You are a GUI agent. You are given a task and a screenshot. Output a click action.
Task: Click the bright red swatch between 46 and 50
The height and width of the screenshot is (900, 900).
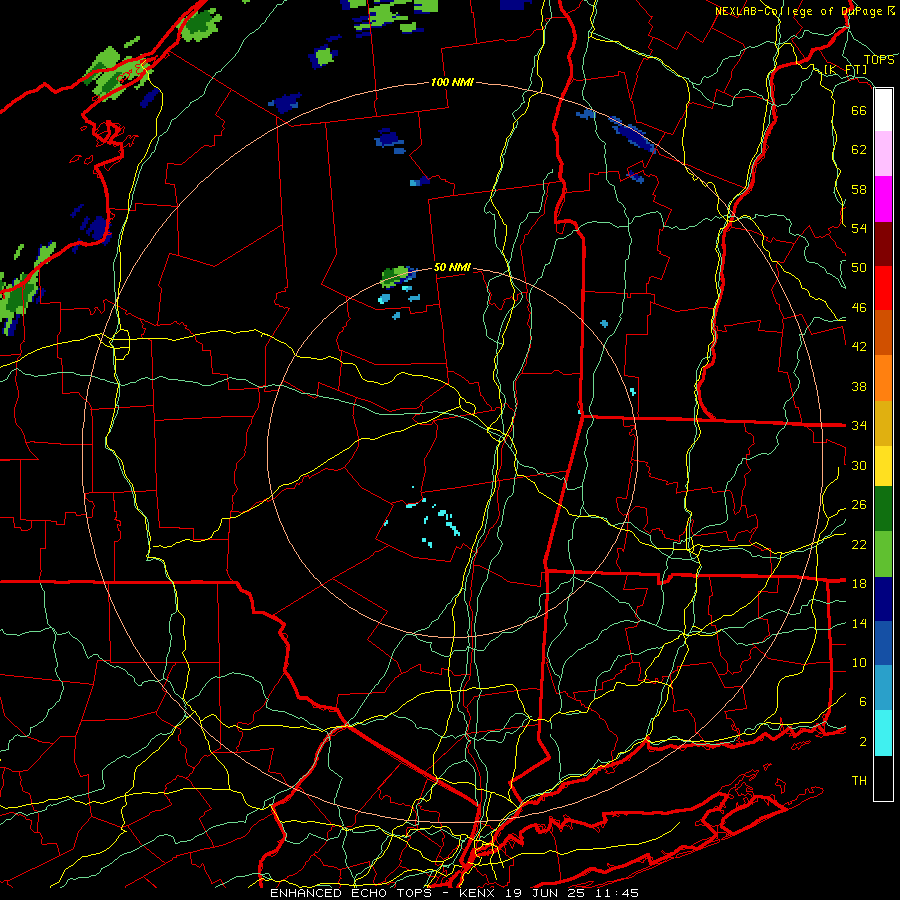(883, 288)
